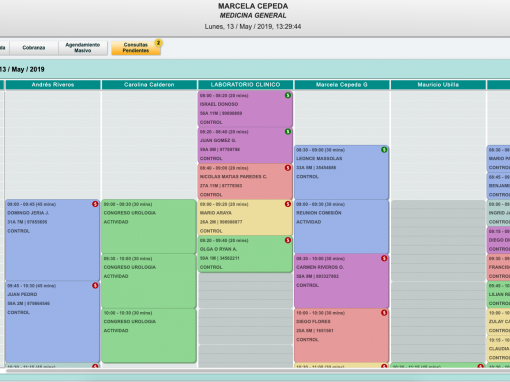Open 10:00 Congreso Urologia activity
The image size is (510, 382).
pos(149,335)
